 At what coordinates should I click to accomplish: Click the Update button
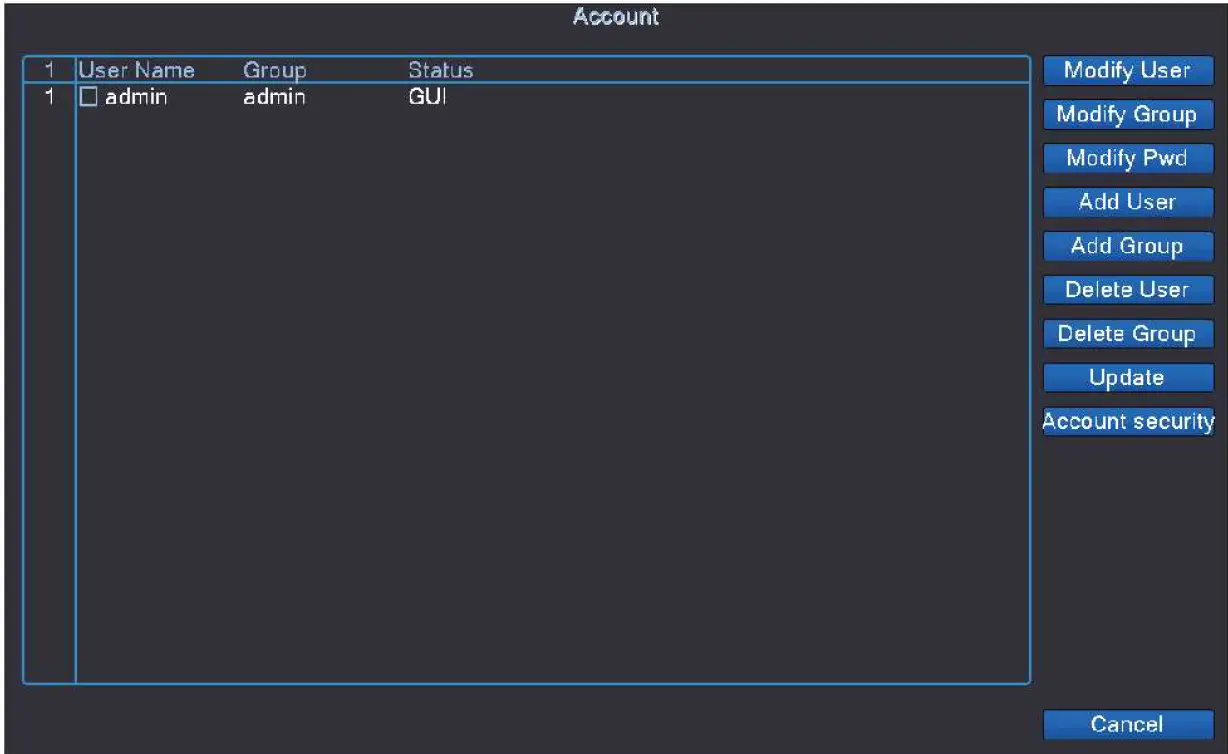coord(1127,378)
